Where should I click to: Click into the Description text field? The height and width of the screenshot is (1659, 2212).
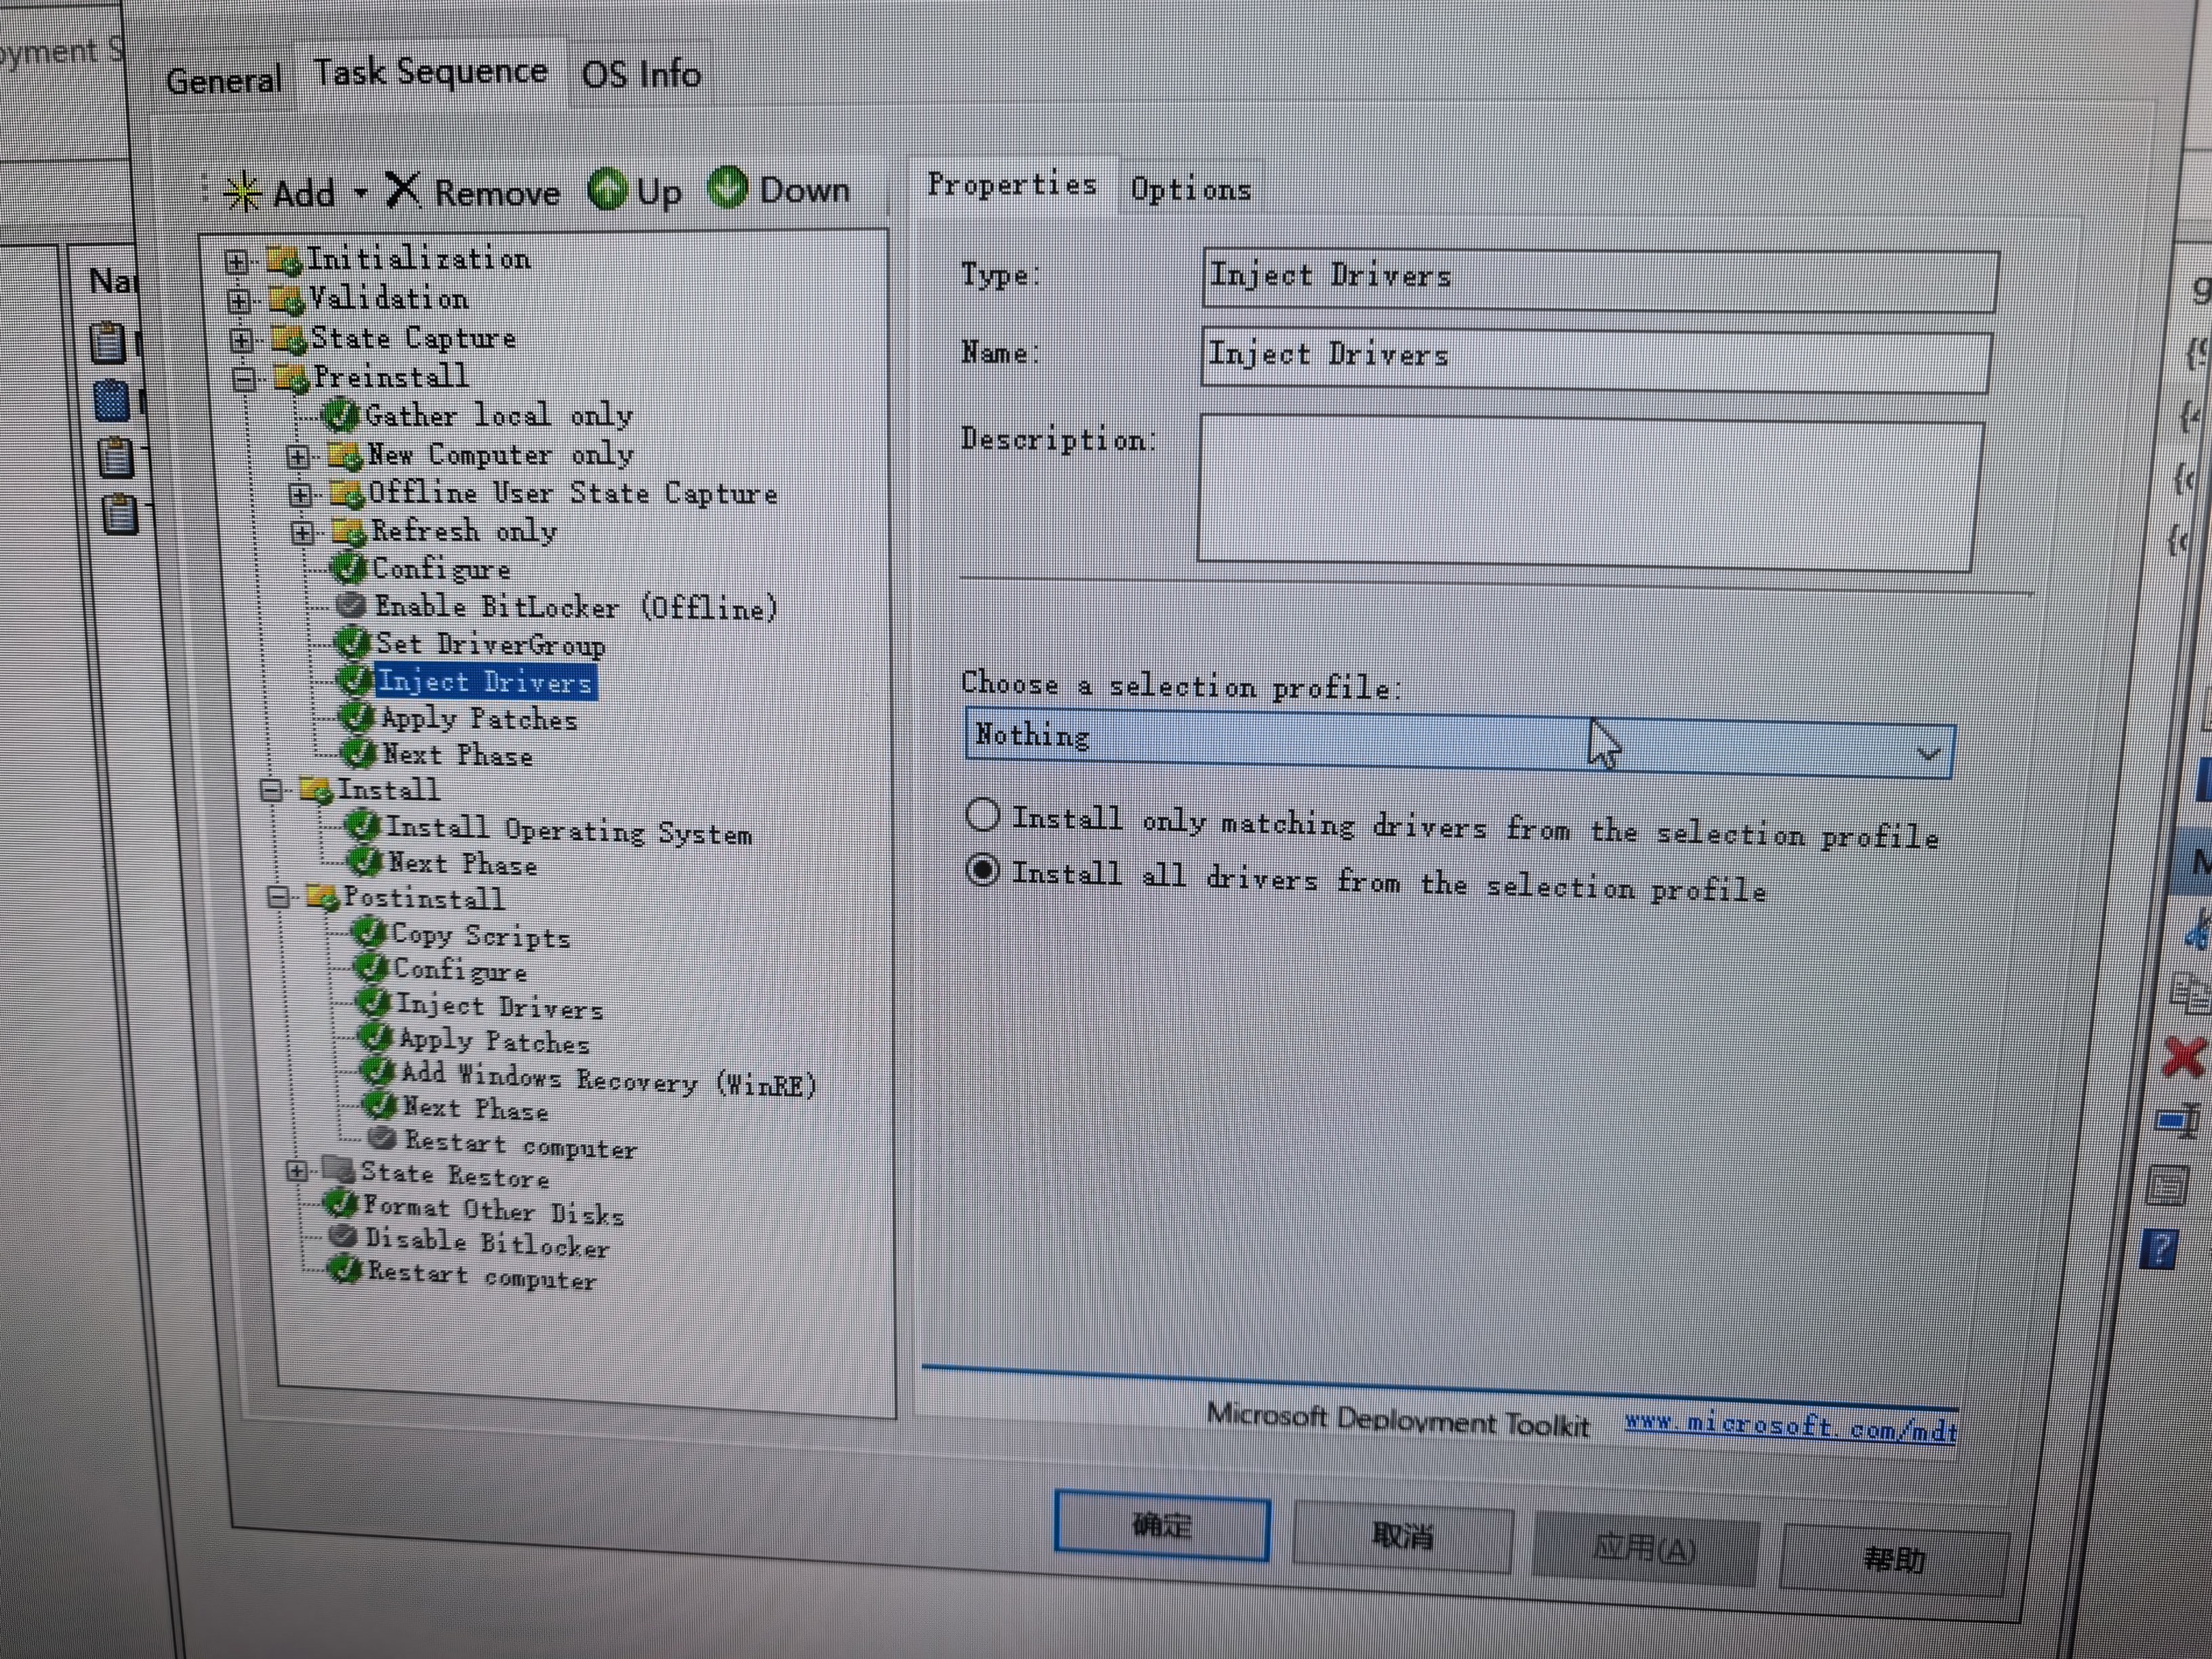[x=1587, y=493]
